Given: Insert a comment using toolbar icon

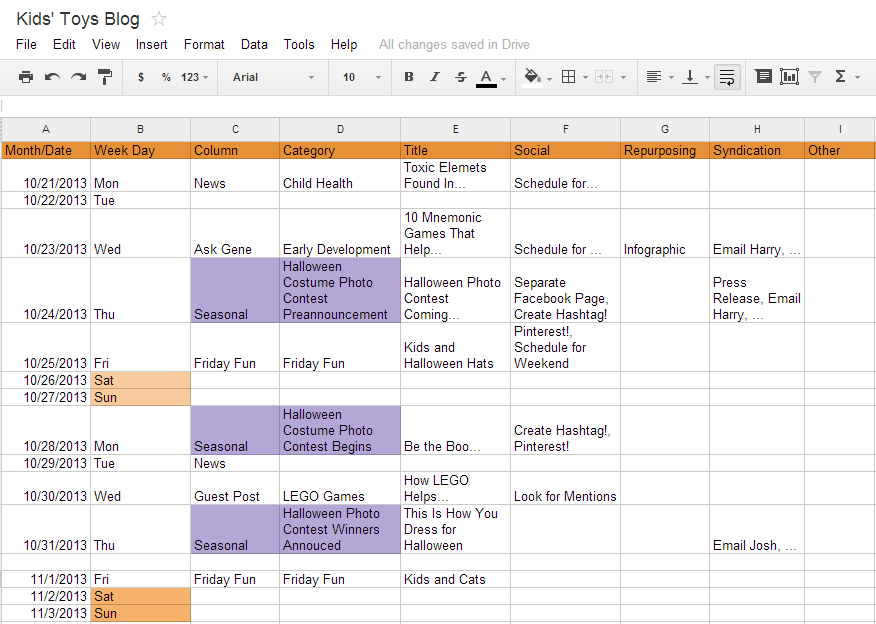Looking at the screenshot, I should point(763,77).
